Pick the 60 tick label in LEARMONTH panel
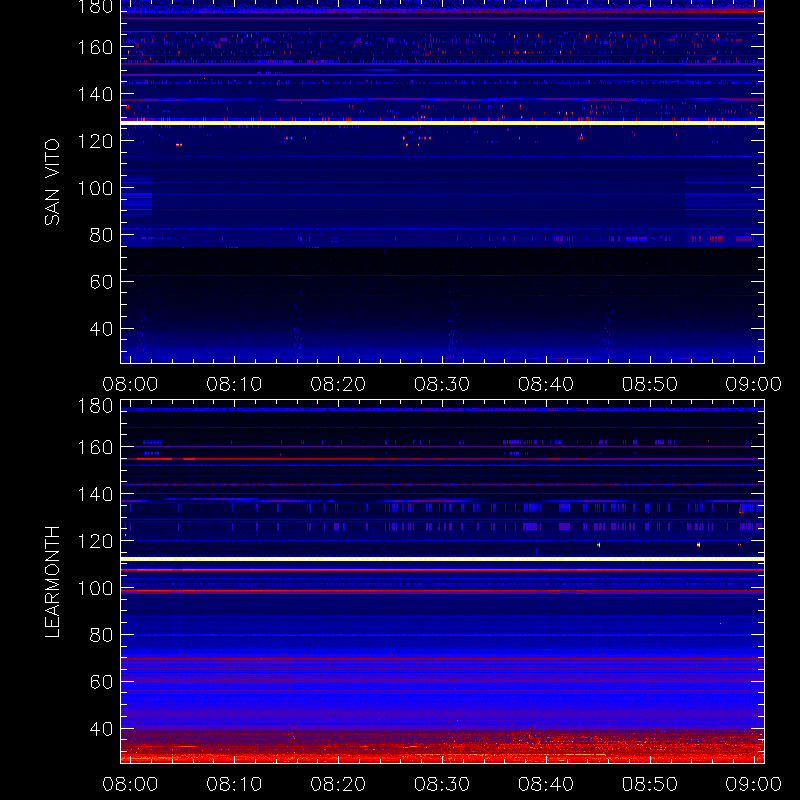Viewport: 800px width, 800px height. 101,682
